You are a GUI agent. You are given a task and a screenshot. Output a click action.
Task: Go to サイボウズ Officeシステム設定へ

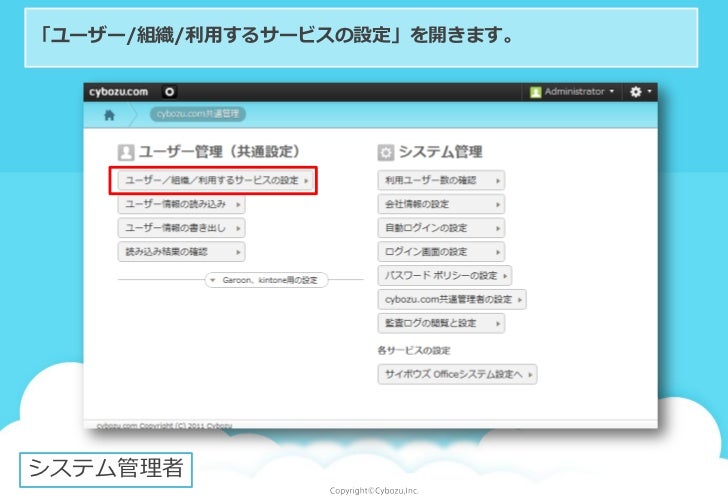457,374
